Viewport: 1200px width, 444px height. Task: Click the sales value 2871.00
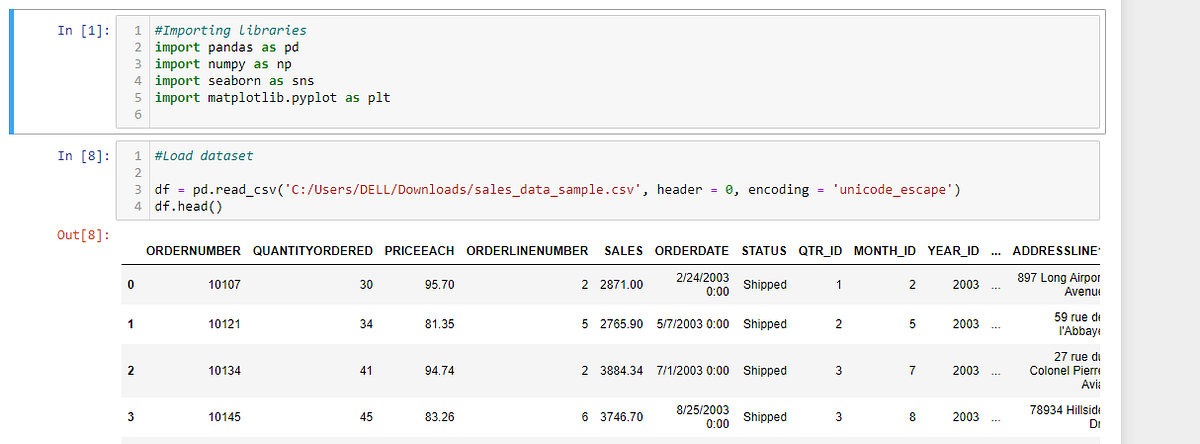click(x=621, y=285)
